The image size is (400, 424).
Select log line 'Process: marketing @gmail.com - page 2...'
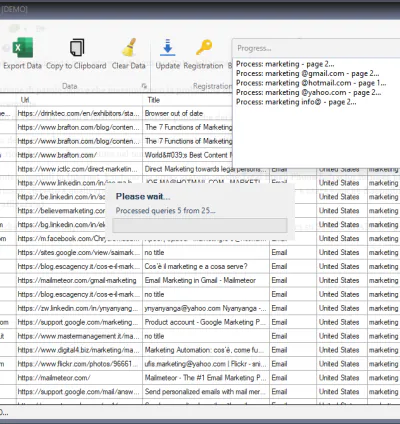pyautogui.click(x=307, y=73)
